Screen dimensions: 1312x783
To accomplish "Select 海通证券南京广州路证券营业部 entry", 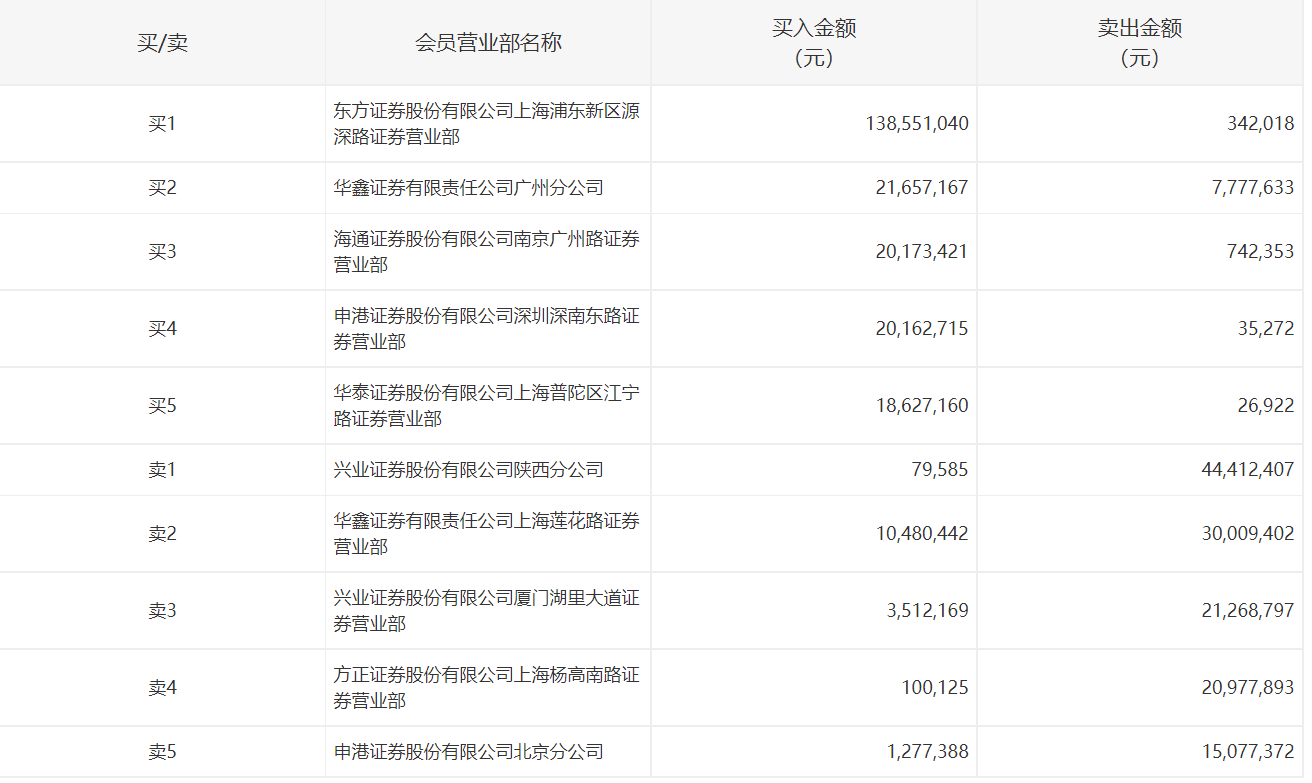I will 486,252.
